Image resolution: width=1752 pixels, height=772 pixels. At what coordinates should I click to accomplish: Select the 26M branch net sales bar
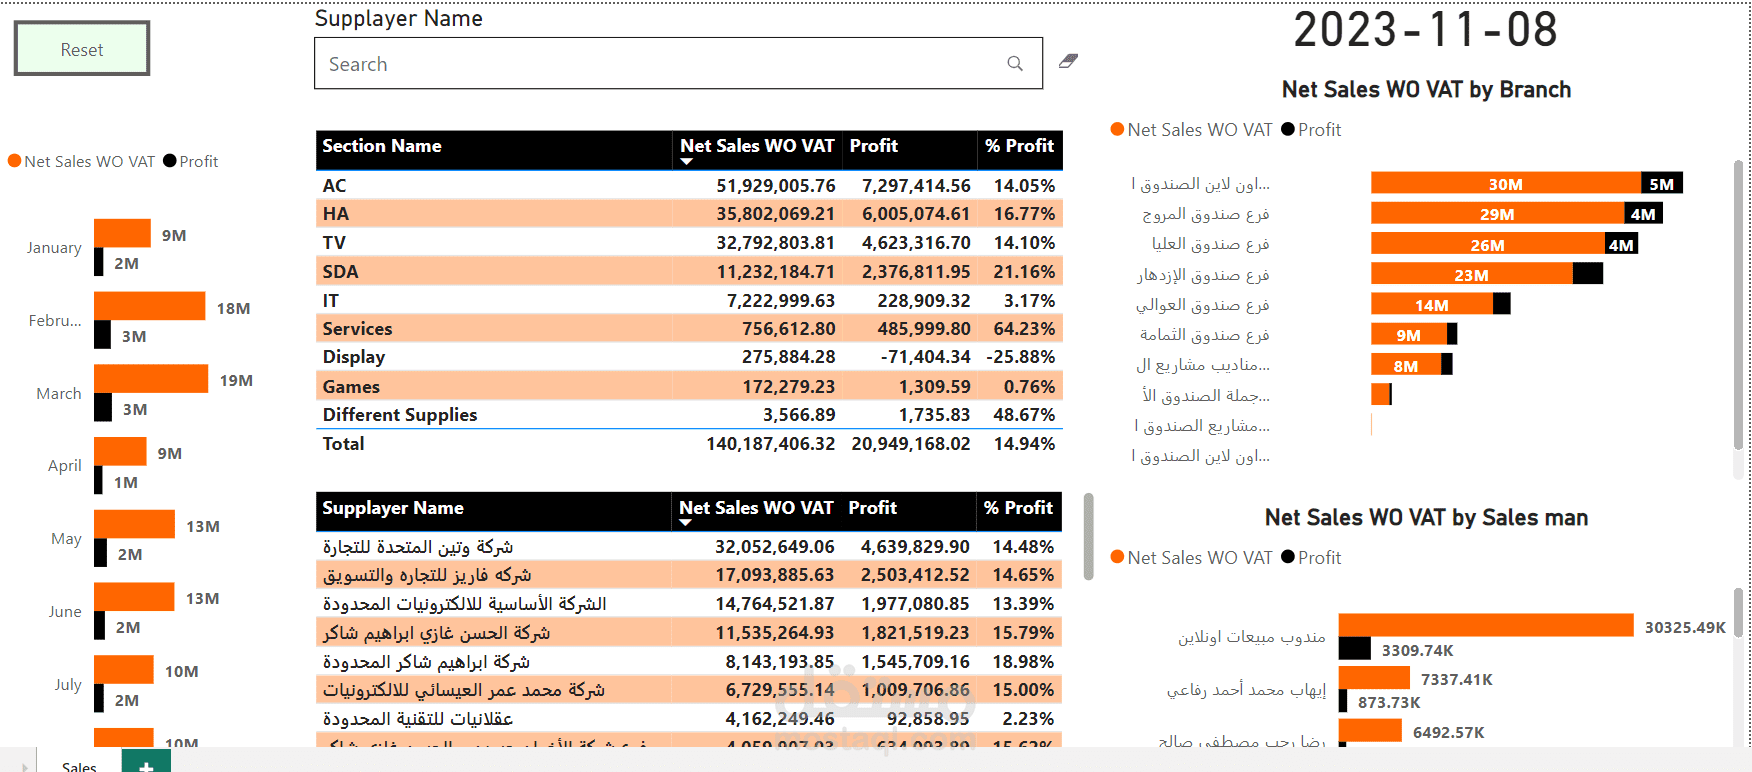click(1488, 244)
